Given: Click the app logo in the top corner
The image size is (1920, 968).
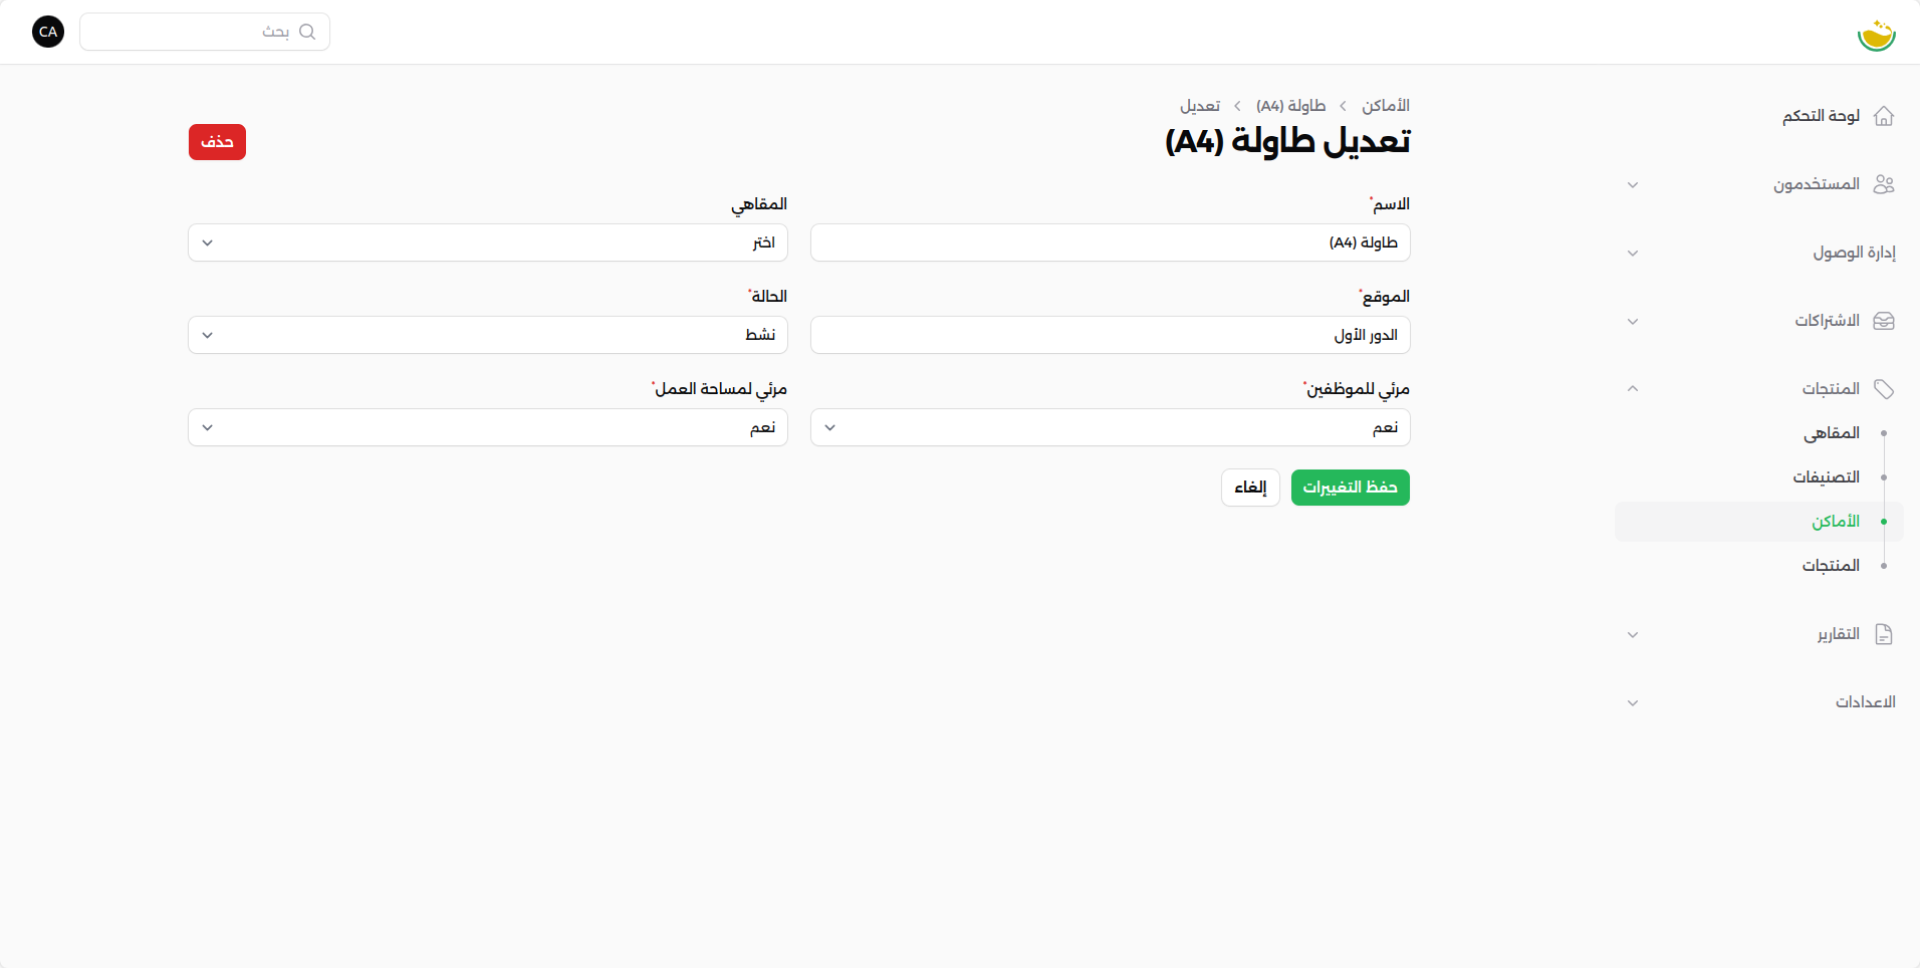Looking at the screenshot, I should [x=1876, y=34].
